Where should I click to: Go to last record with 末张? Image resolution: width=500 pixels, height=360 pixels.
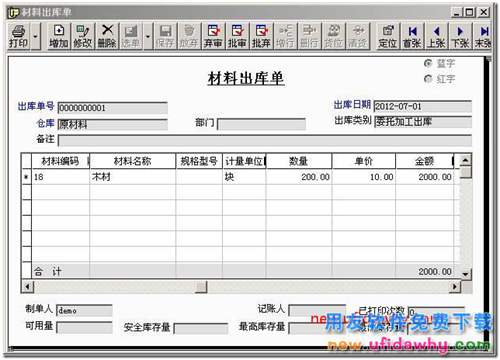click(482, 36)
